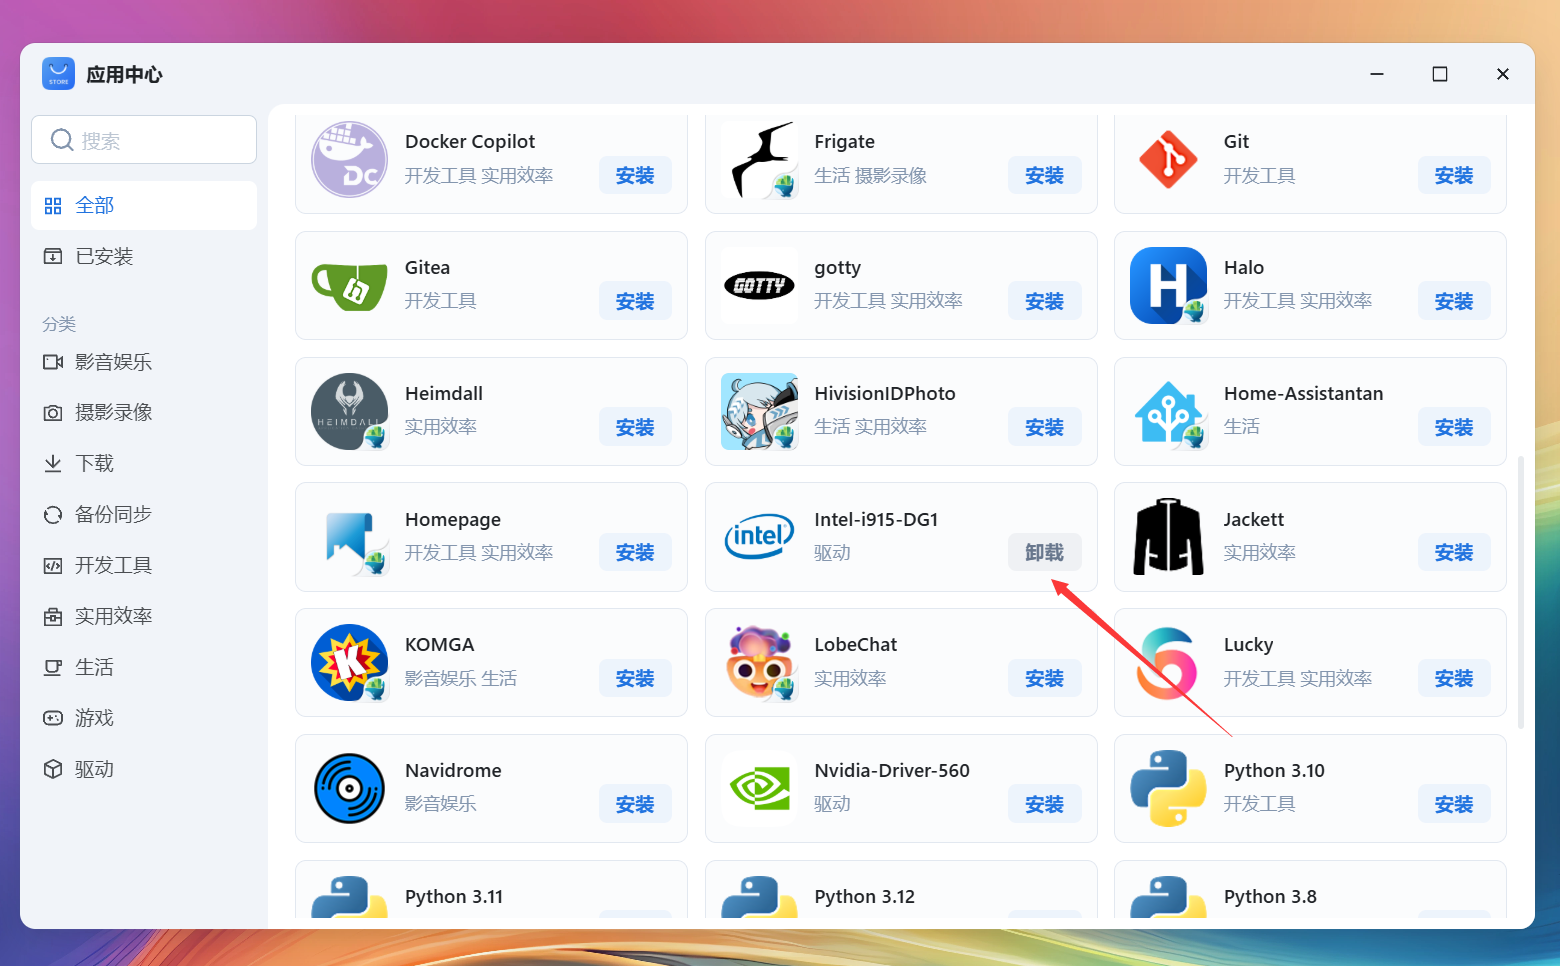Viewport: 1560px width, 966px height.
Task: Open the 备份同步 category
Action: tap(144, 514)
